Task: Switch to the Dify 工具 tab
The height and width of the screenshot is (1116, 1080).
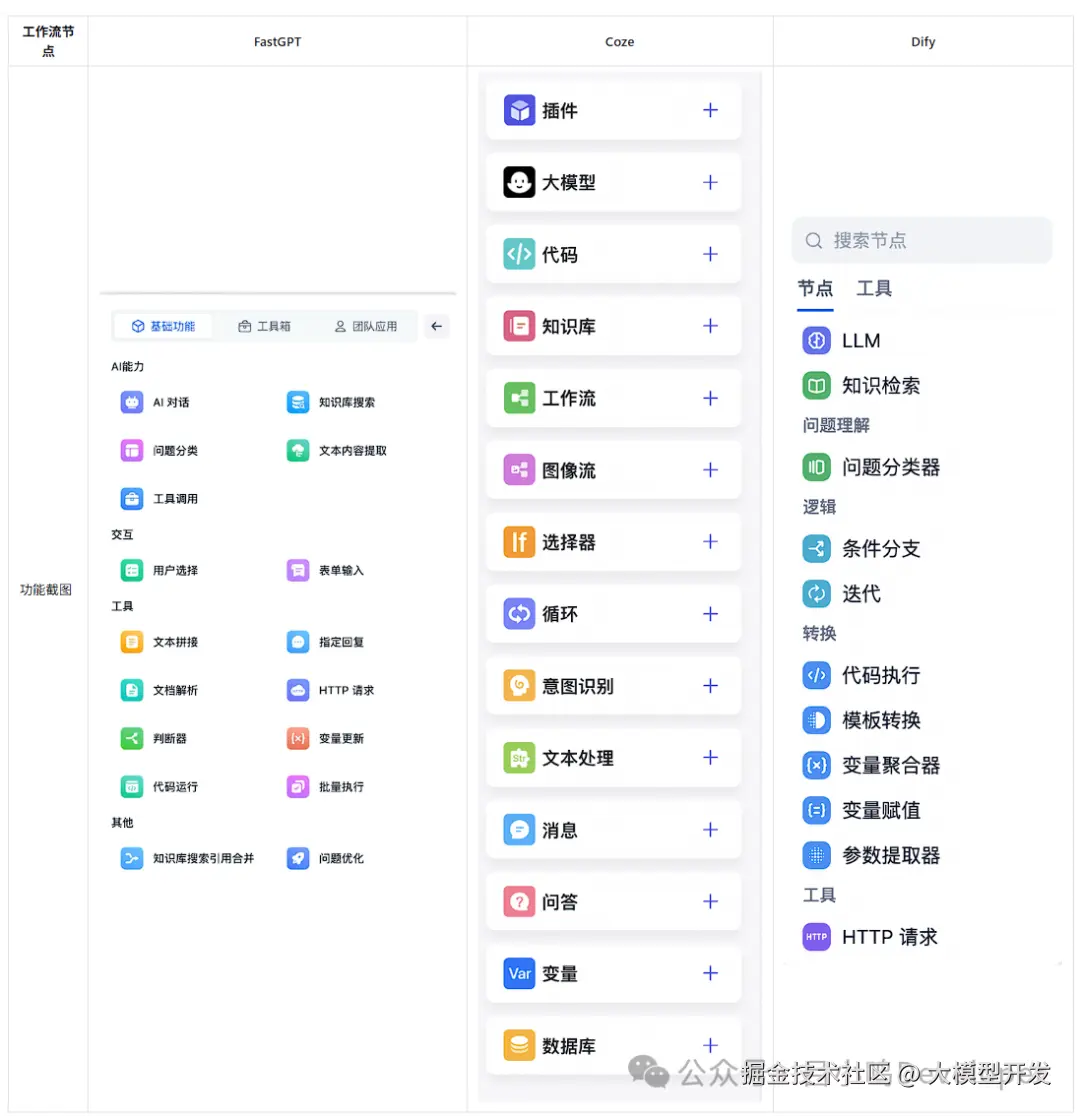Action: pyautogui.click(x=874, y=289)
